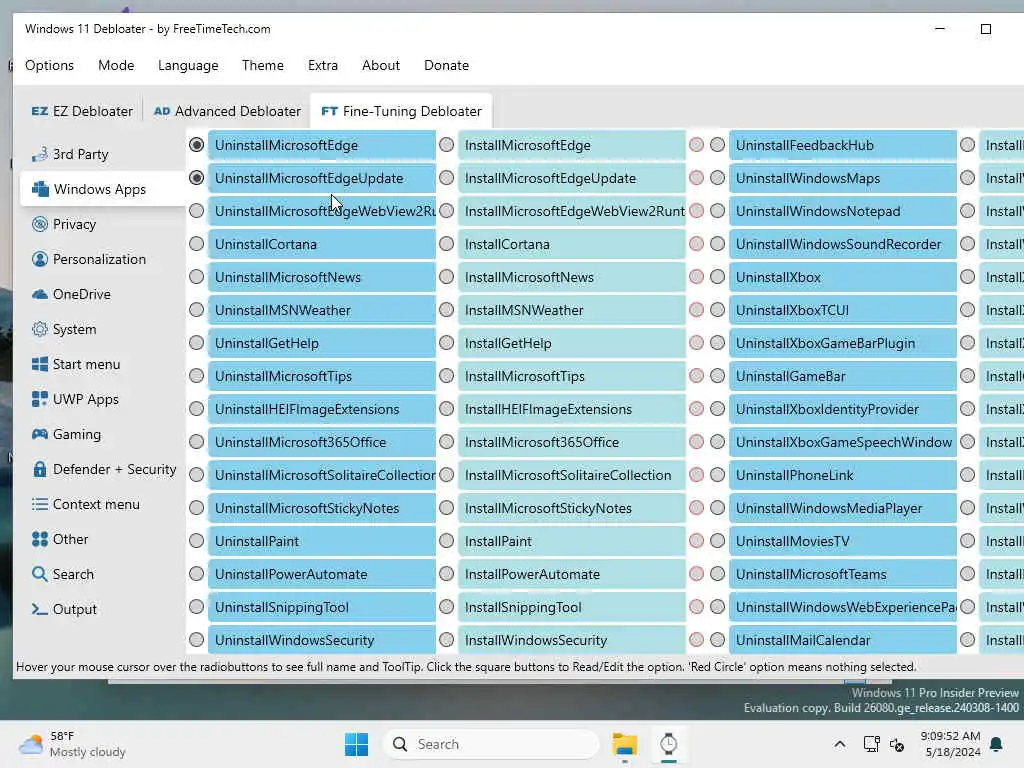Click the InstallPowerAutomate button
This screenshot has height=768, width=1024.
point(571,574)
